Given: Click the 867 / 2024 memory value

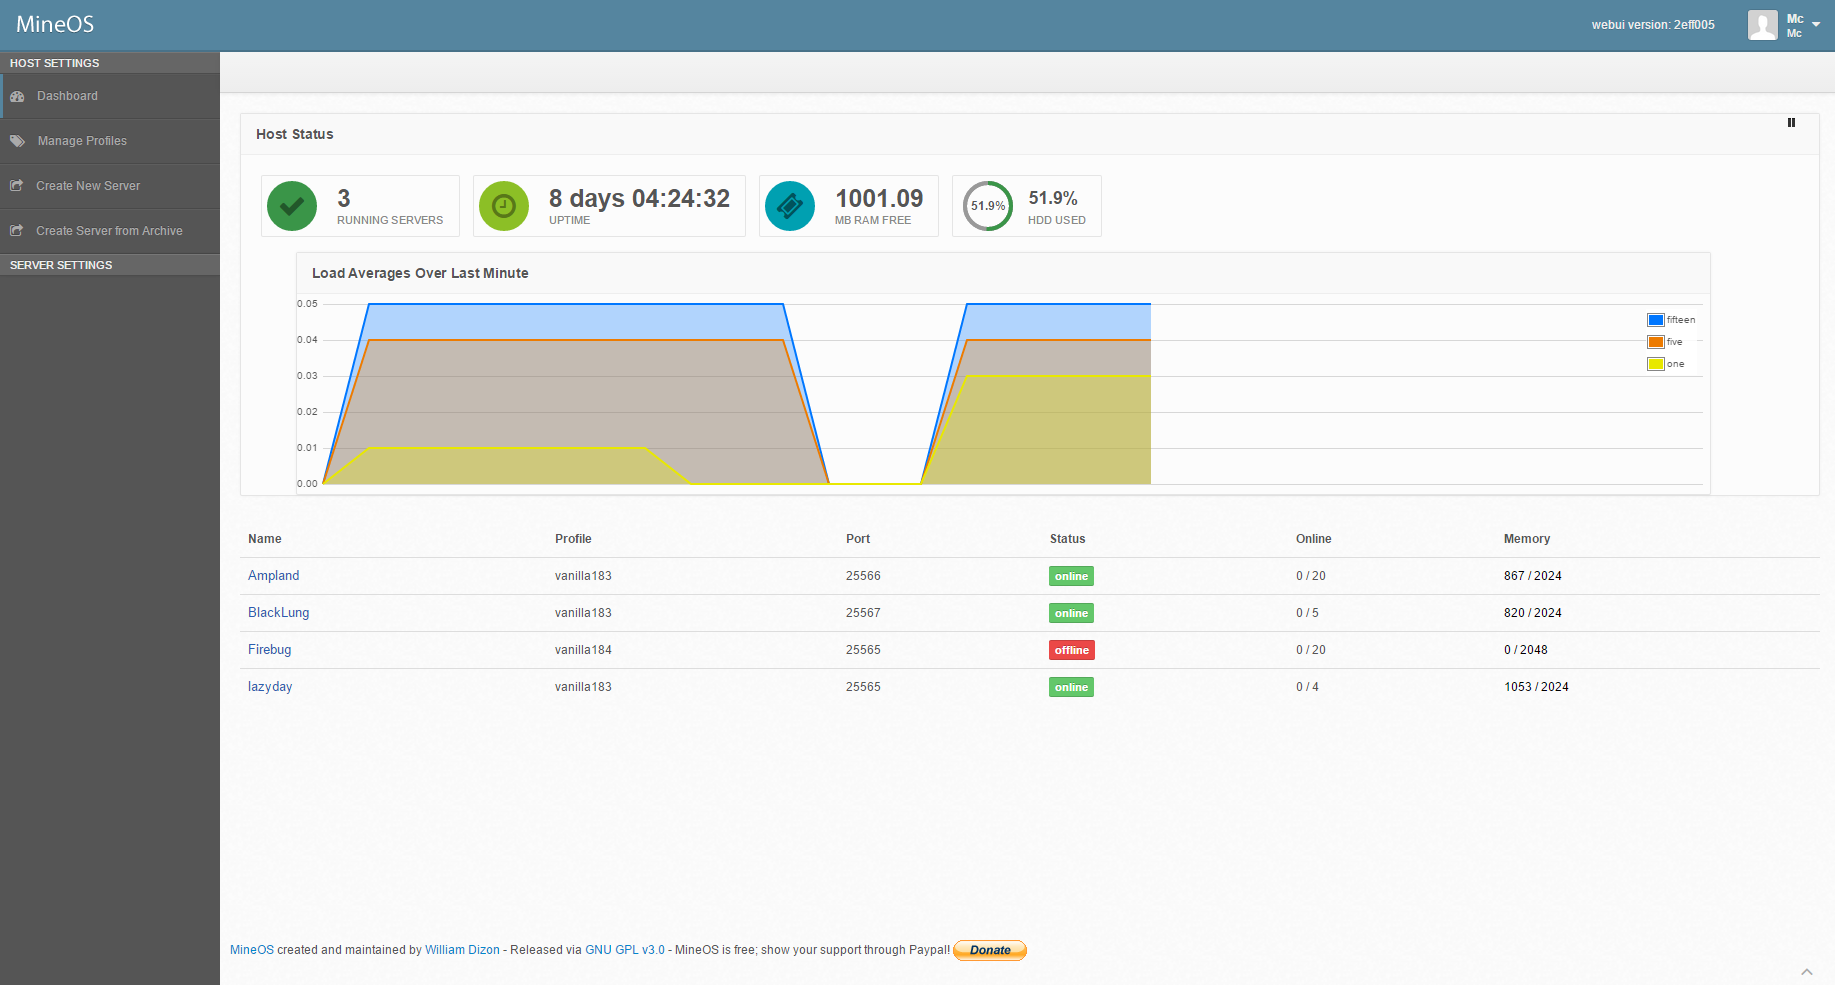Looking at the screenshot, I should click(1533, 576).
